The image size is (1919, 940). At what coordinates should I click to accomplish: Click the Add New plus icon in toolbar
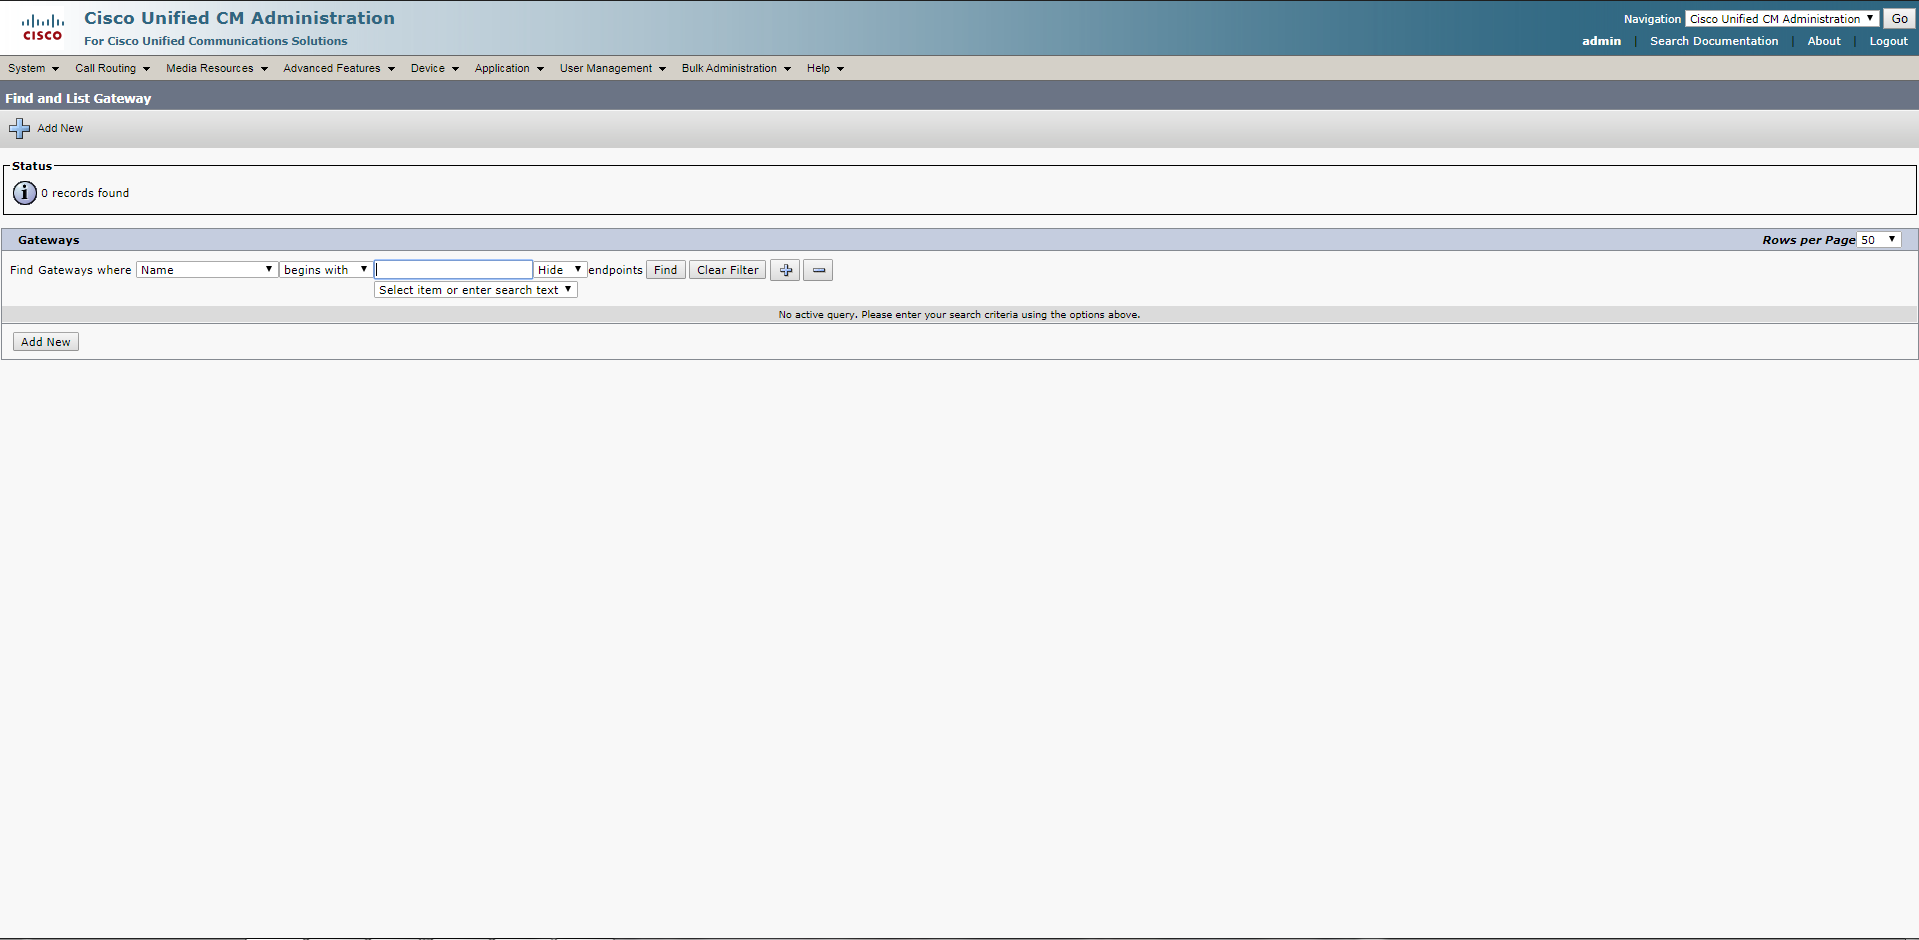19,128
